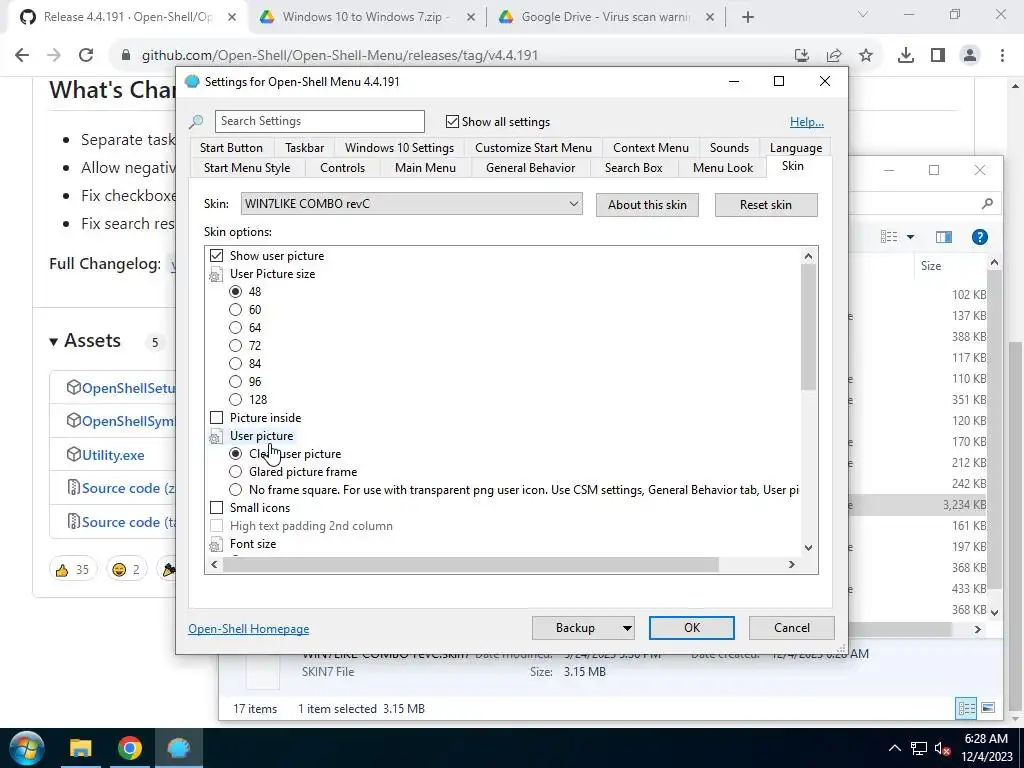Click the Chrome address bar URL

pyautogui.click(x=340, y=56)
